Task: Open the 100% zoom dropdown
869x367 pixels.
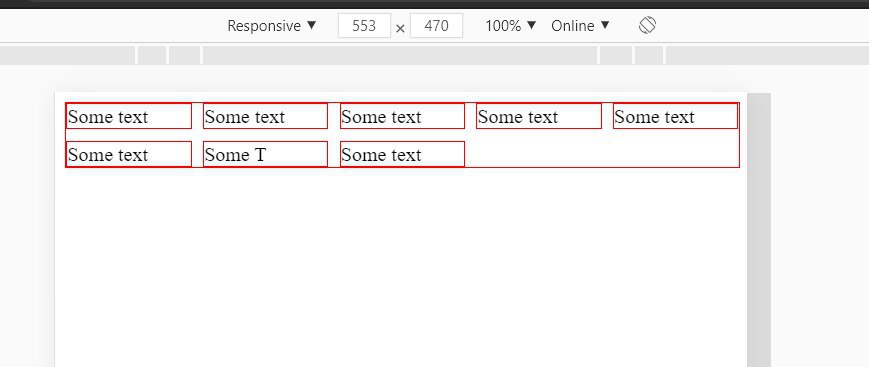Action: coord(511,26)
